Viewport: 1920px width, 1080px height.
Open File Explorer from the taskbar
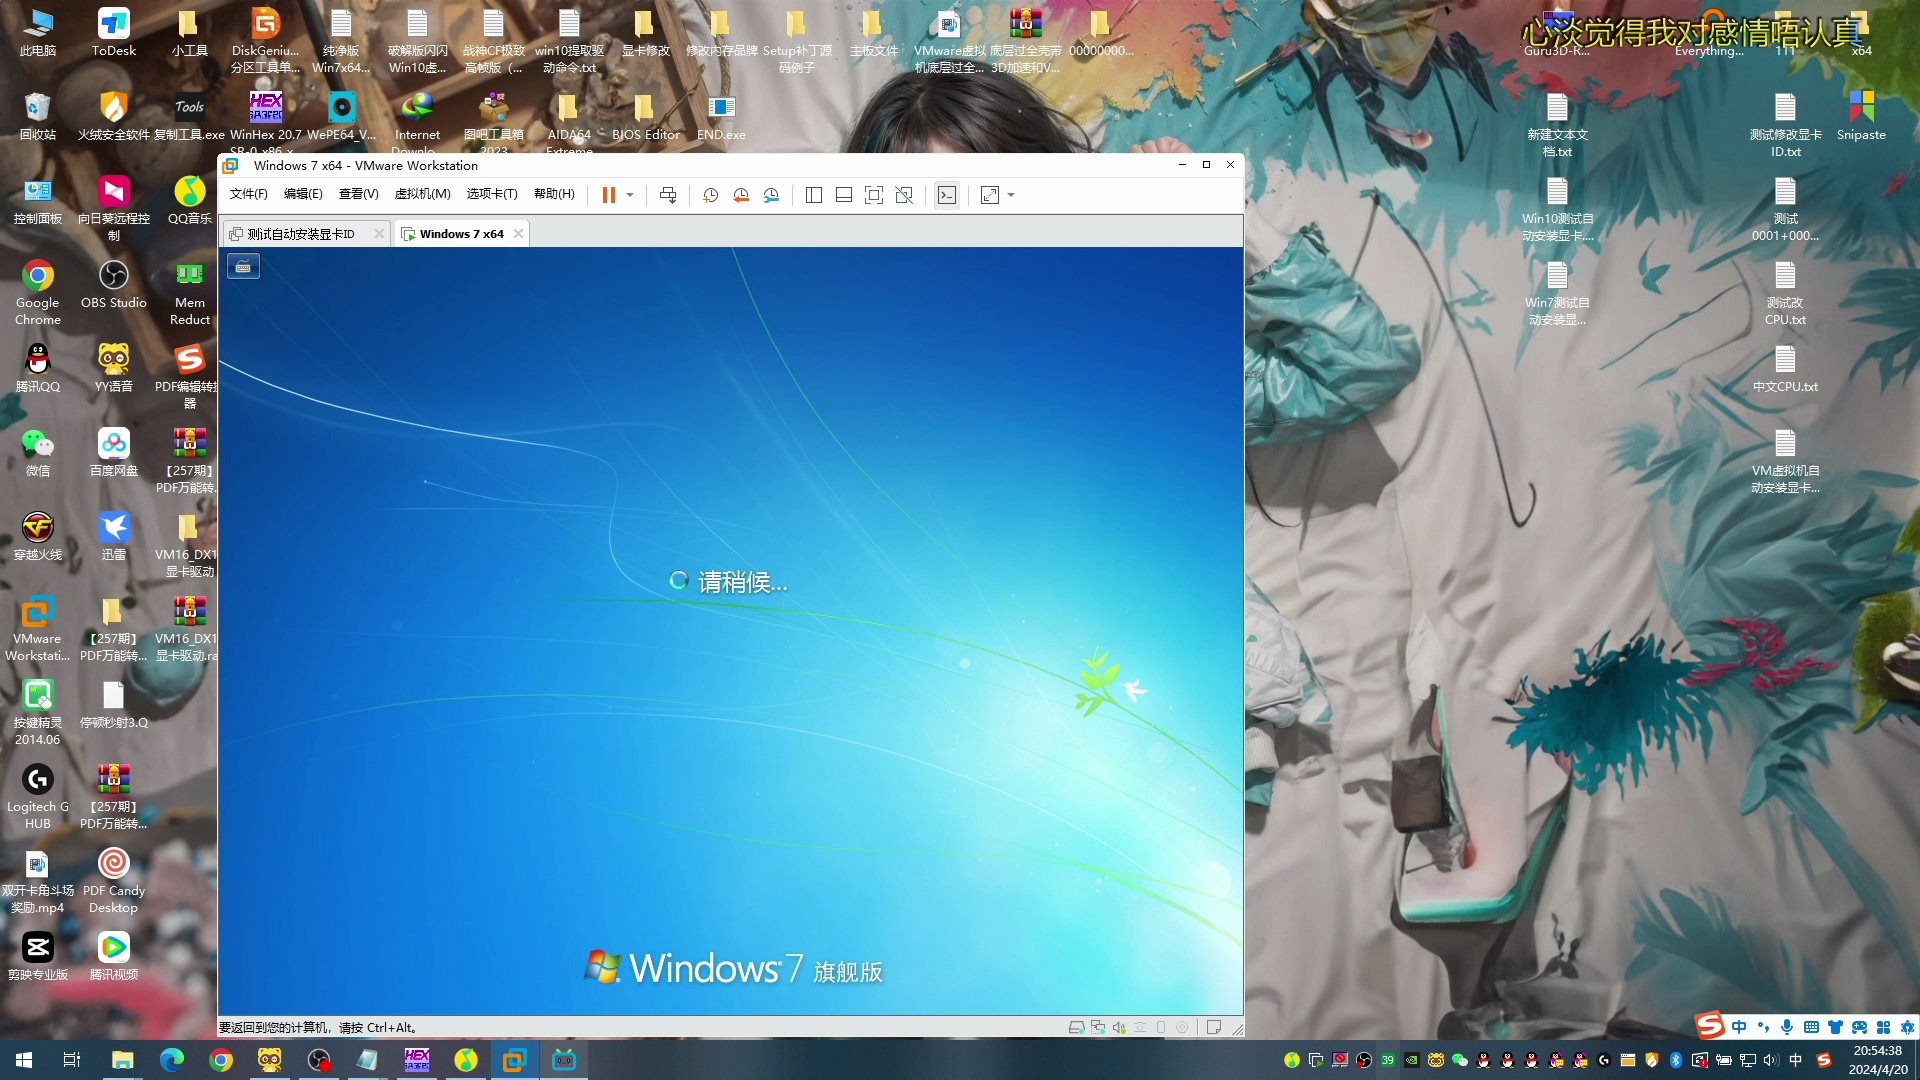tap(122, 1060)
